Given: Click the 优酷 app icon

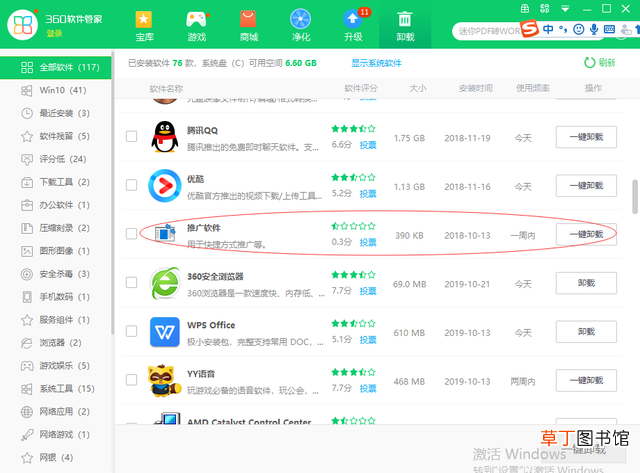Looking at the screenshot, I should 164,186.
